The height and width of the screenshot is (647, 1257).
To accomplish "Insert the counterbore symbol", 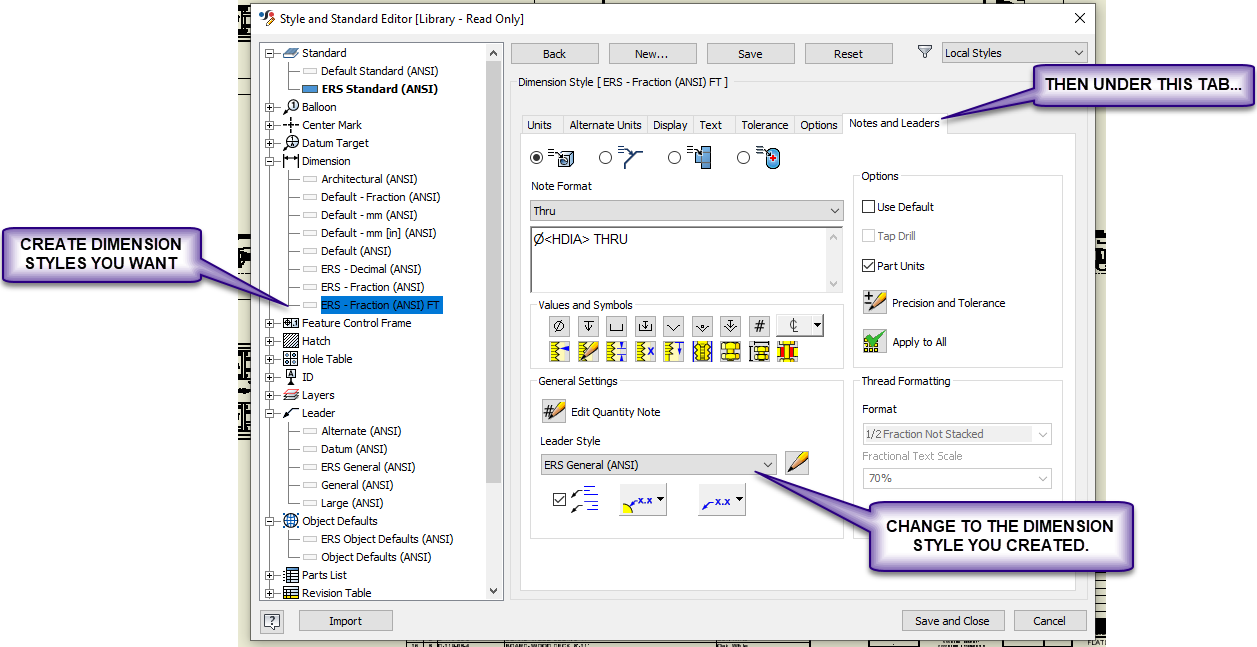I will point(617,326).
